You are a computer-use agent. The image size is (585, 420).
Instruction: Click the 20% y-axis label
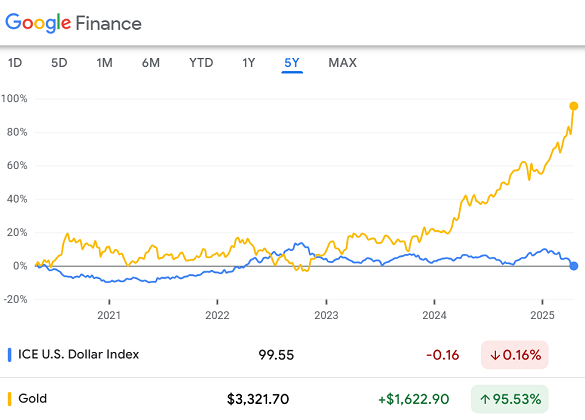pos(17,232)
